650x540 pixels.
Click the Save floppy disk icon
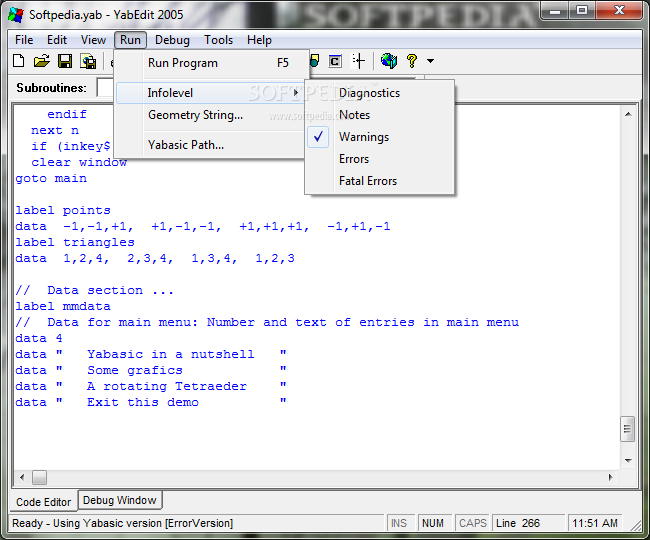tap(65, 61)
